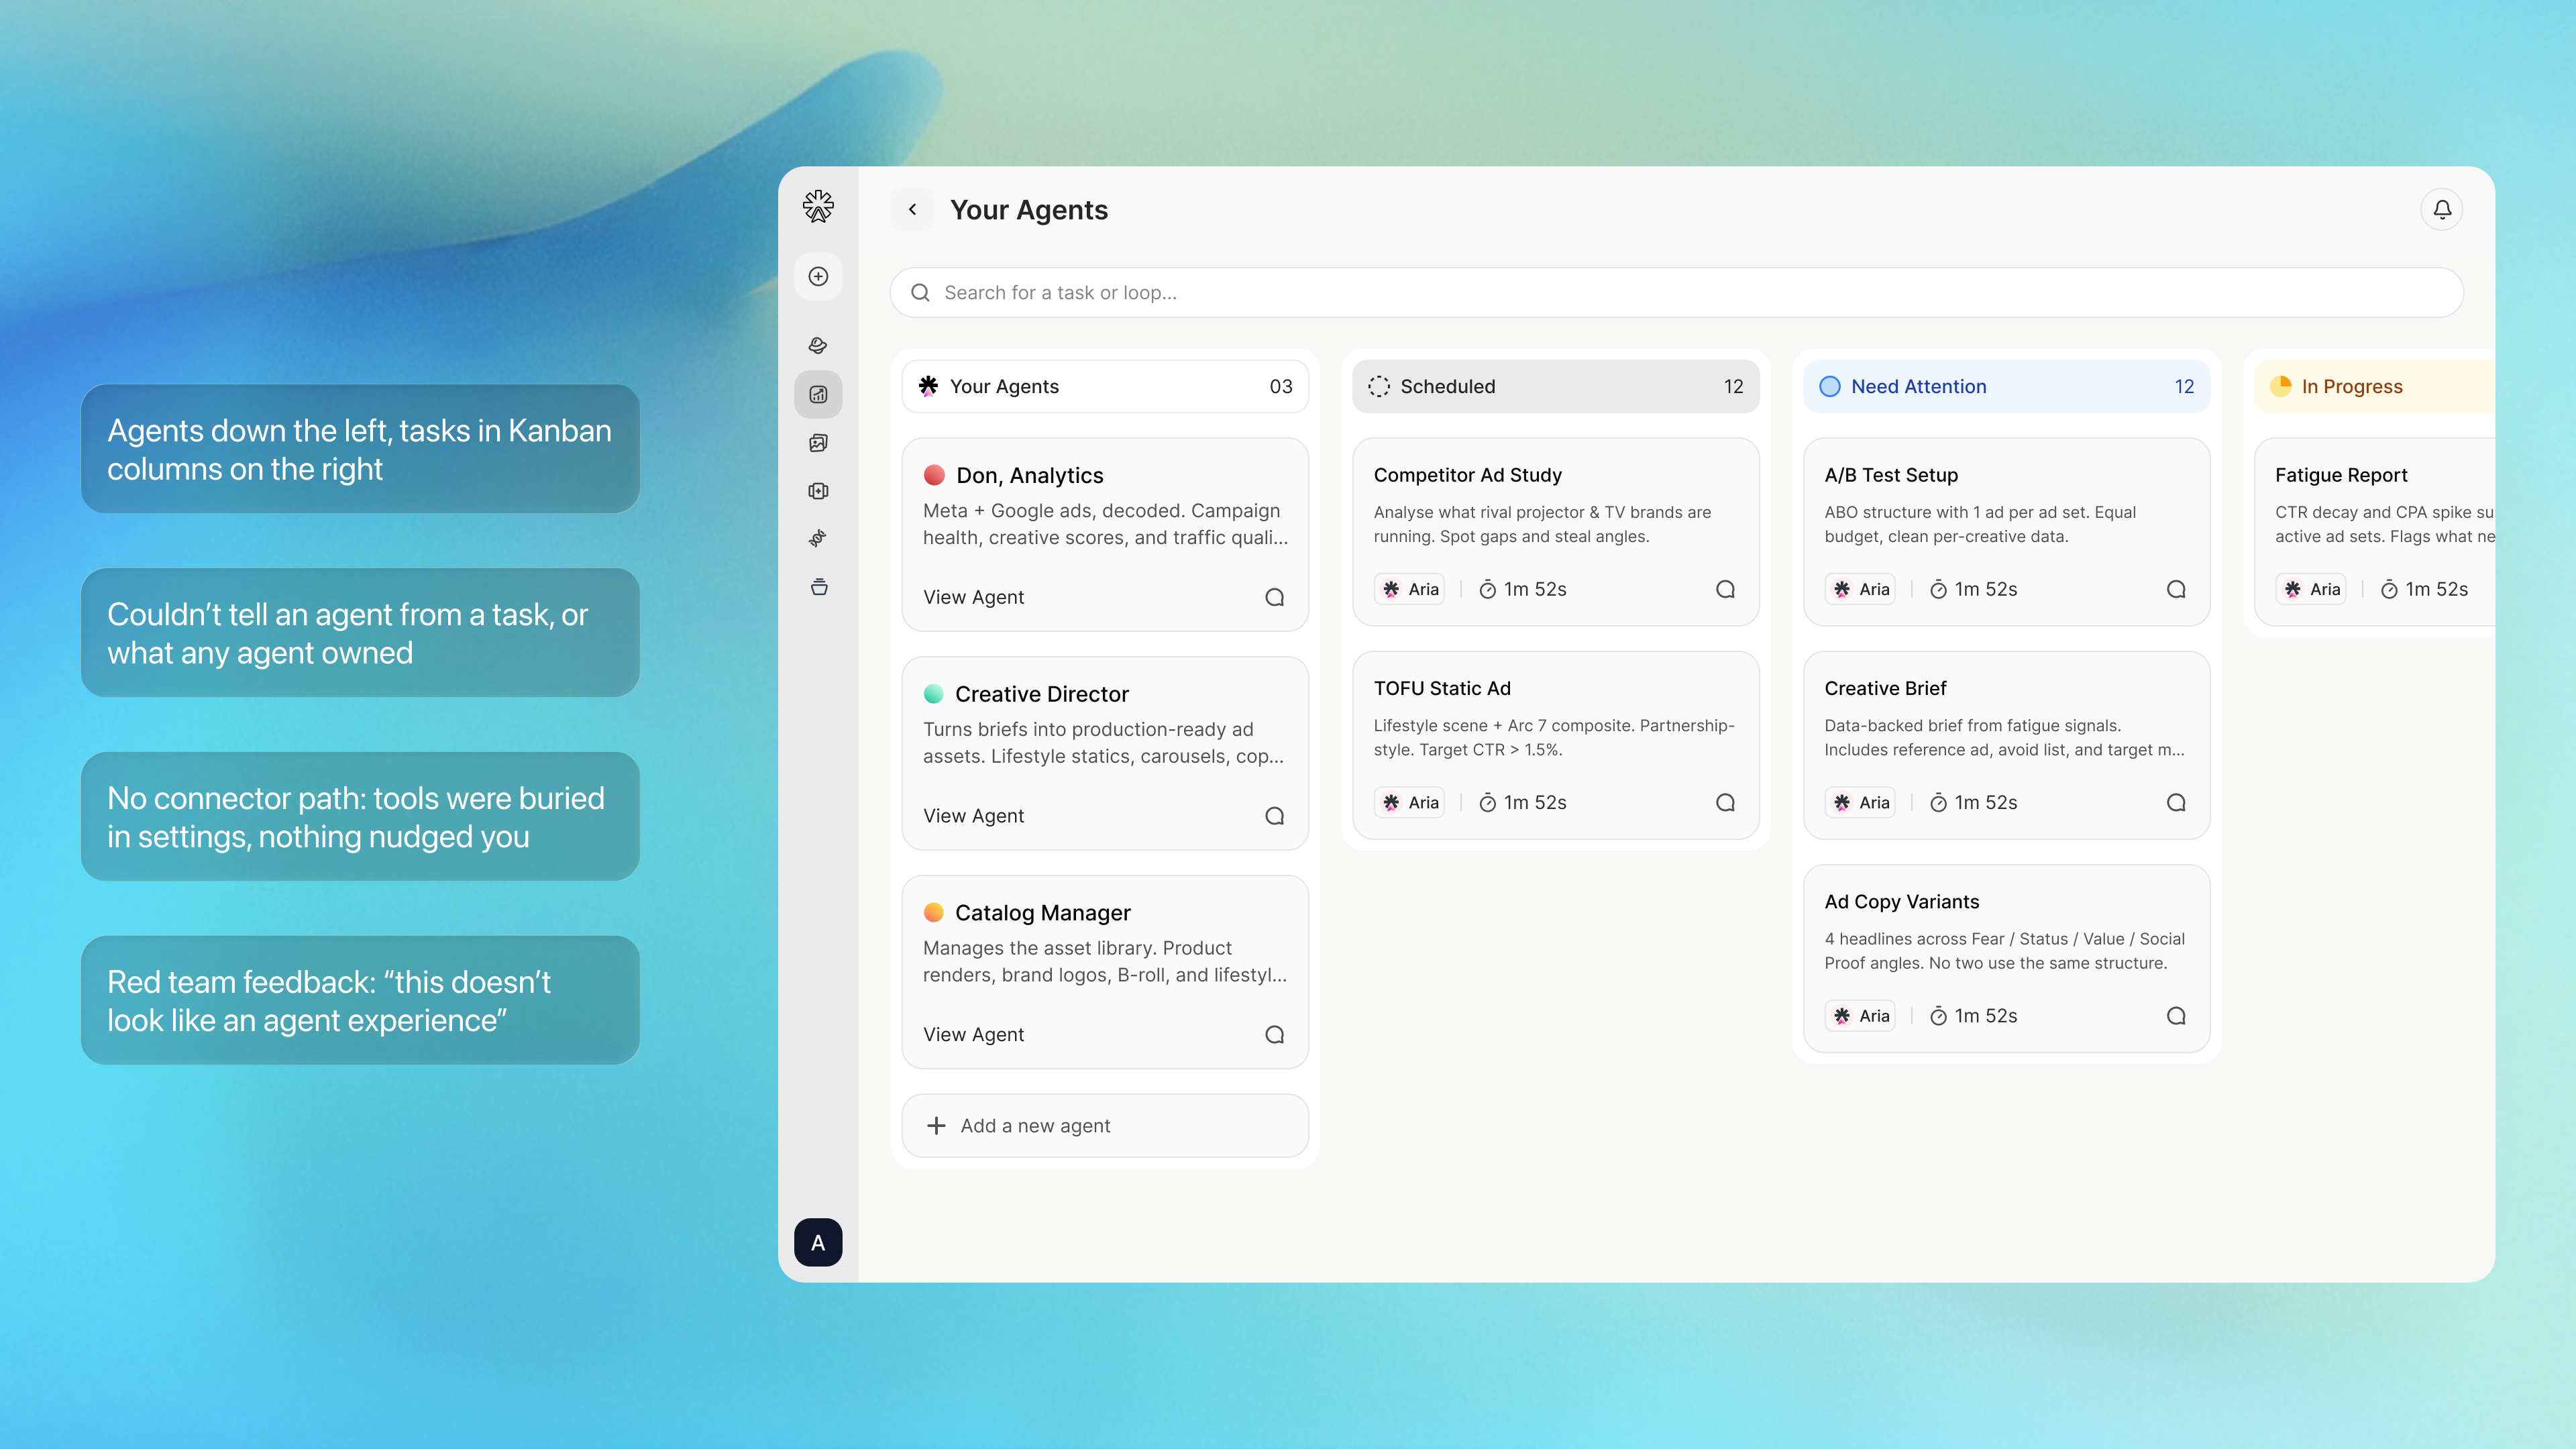Click orange status dot of Catalog Manager
This screenshot has width=2576, height=1449.
934,912
